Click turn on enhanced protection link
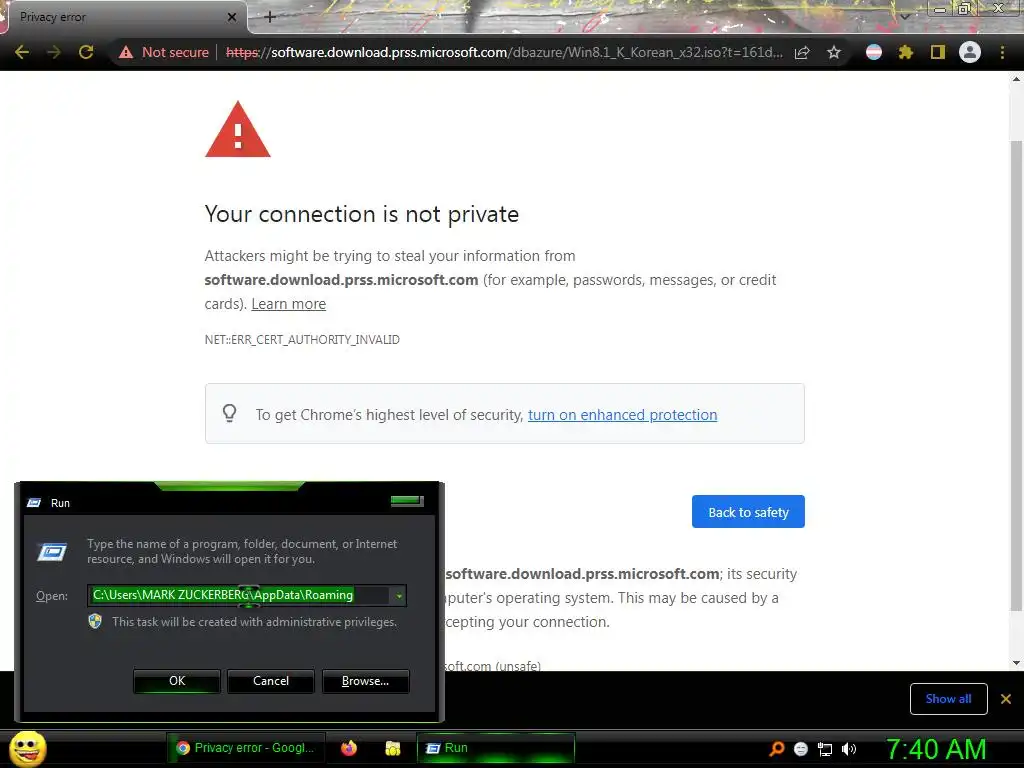Image resolution: width=1024 pixels, height=768 pixels. point(622,415)
